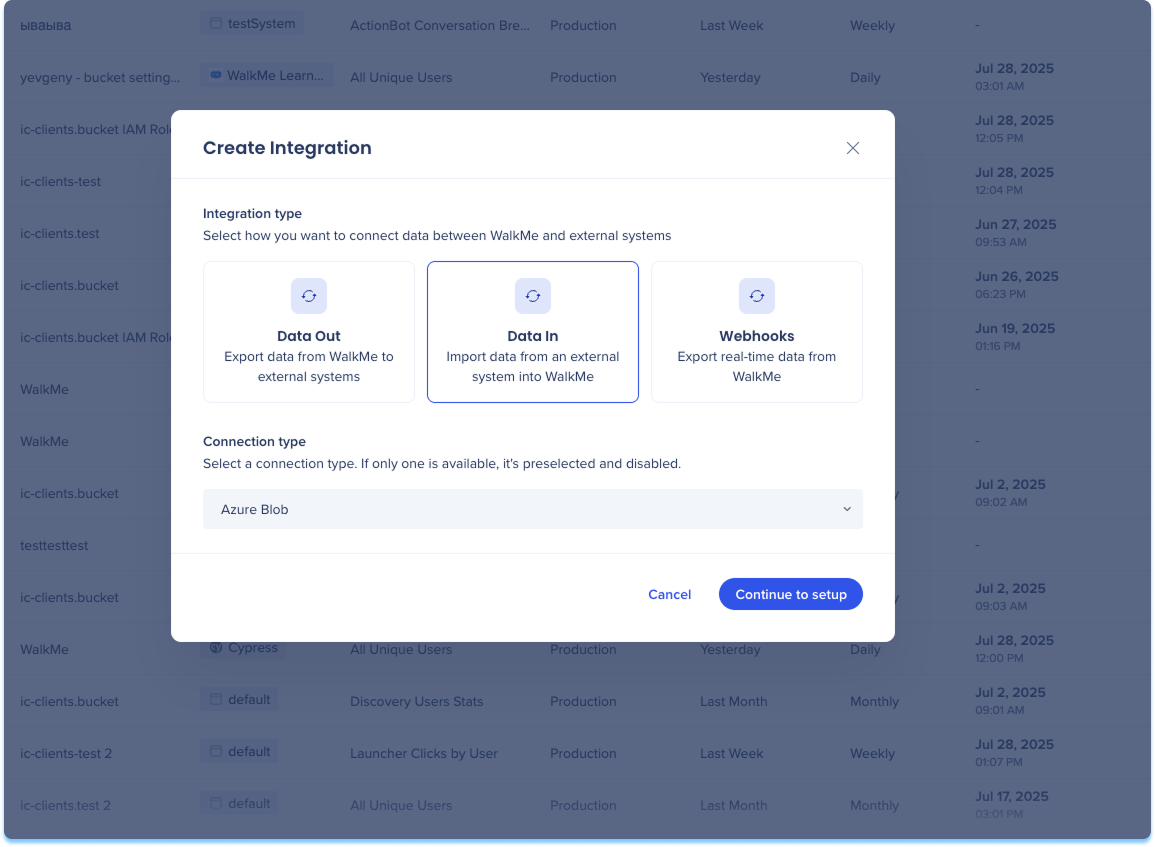The height and width of the screenshot is (847, 1155).
Task: Click default tag icon in ic-clients.test 2 row
Action: [216, 804]
